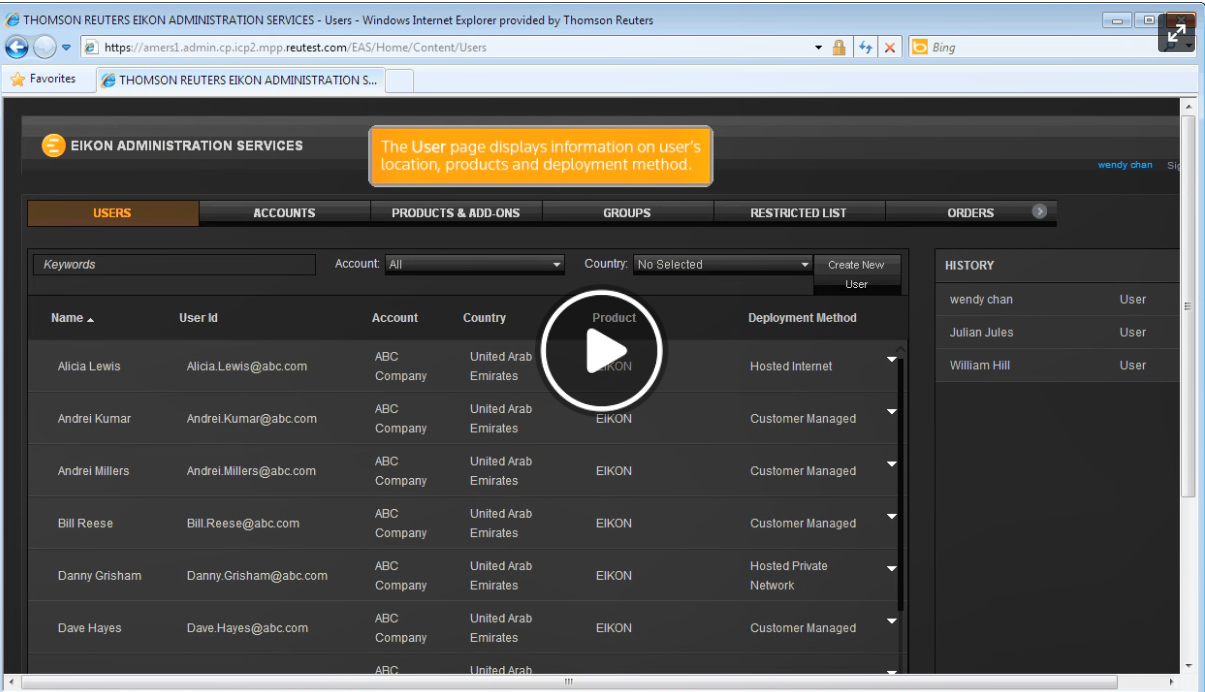1205x692 pixels.
Task: Click the tab bar next arrow icon
Action: (x=1040, y=212)
